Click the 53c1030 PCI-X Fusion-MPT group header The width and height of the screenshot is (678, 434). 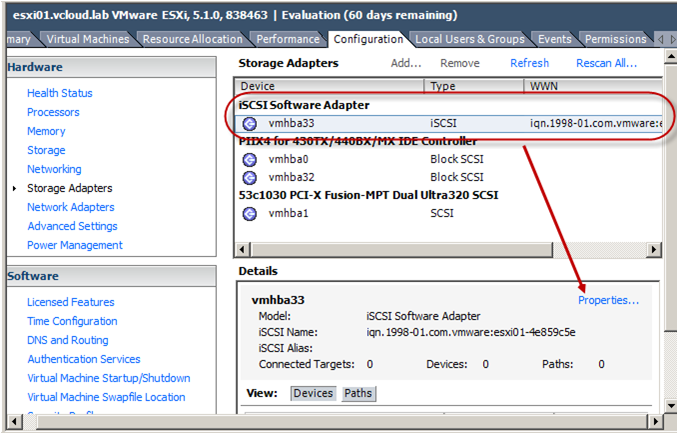tap(368, 195)
